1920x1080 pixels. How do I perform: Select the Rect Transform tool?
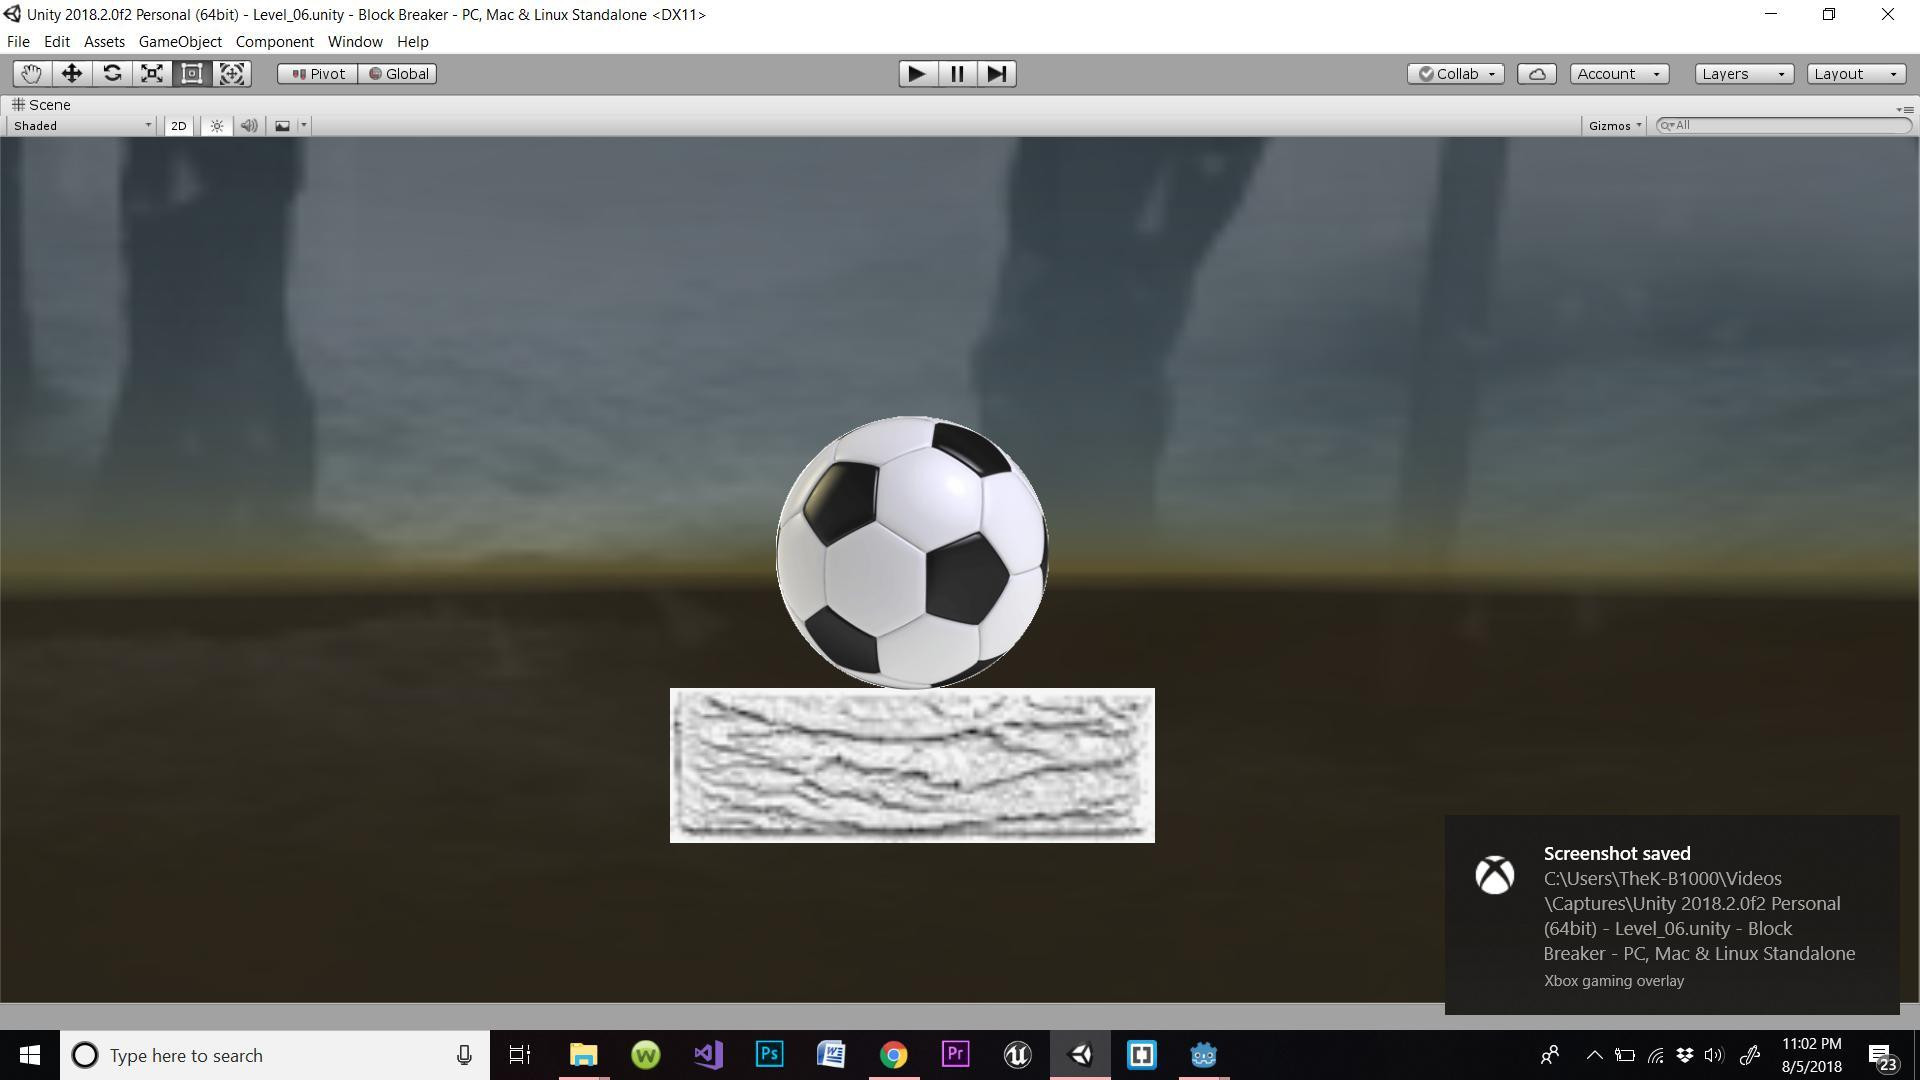tap(192, 74)
